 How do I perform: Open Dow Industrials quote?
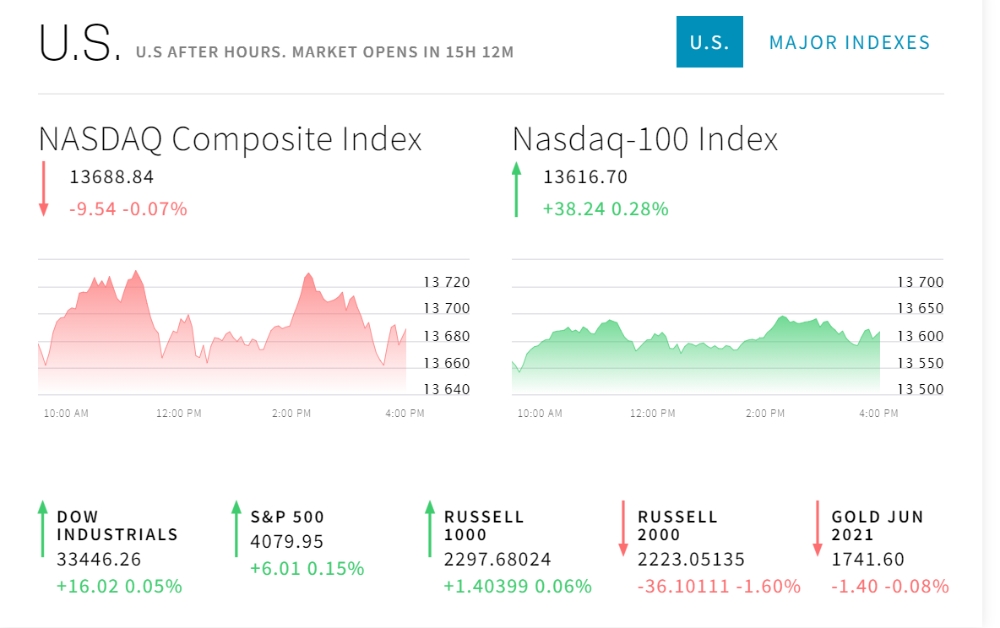(x=117, y=525)
